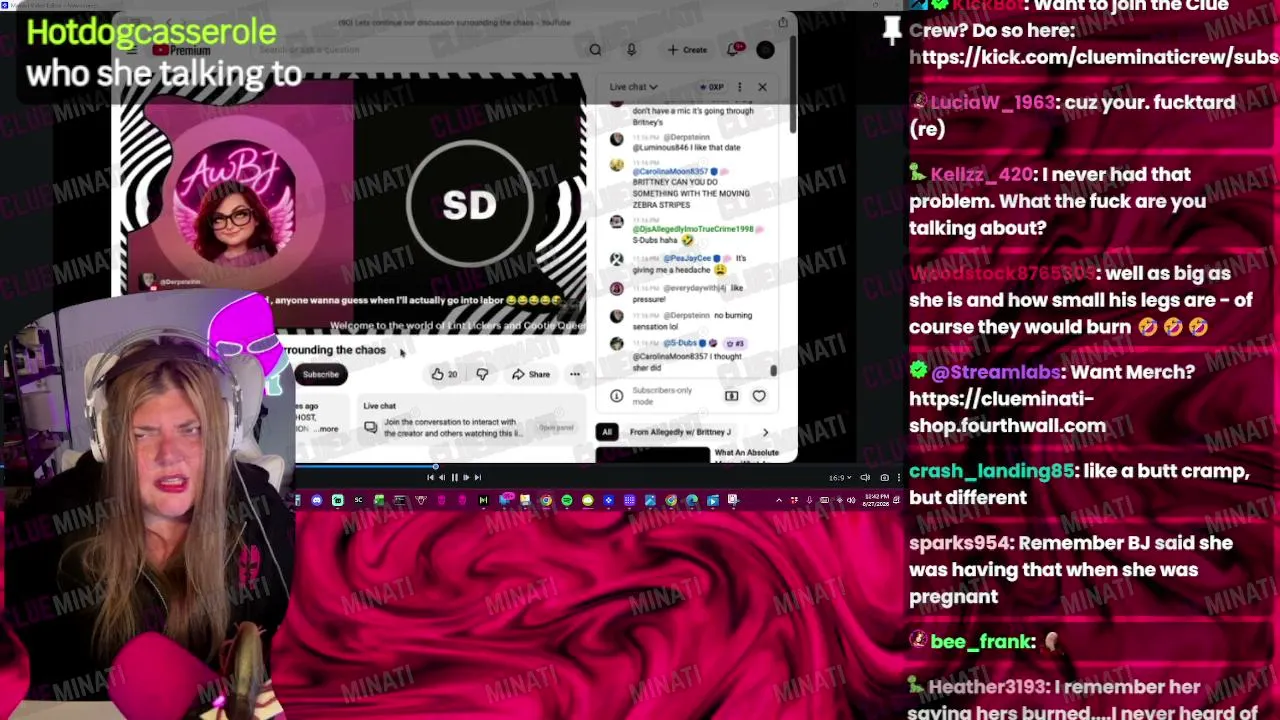Click the player snapshot camera icon
The height and width of the screenshot is (720, 1280).
tap(884, 478)
